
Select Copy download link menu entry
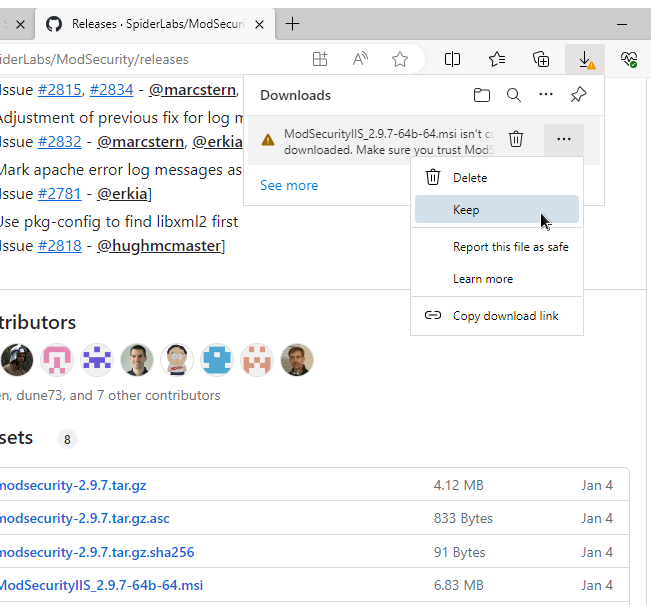pyautogui.click(x=497, y=316)
